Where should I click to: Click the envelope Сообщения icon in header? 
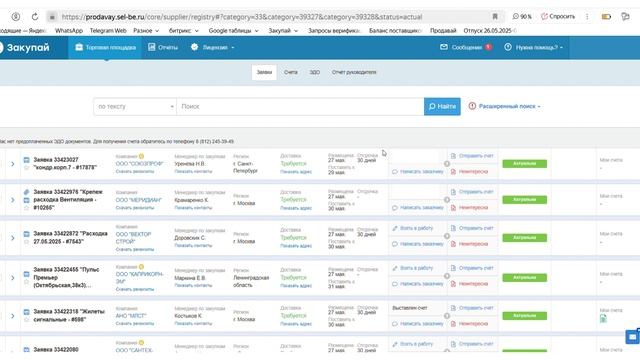tap(444, 47)
